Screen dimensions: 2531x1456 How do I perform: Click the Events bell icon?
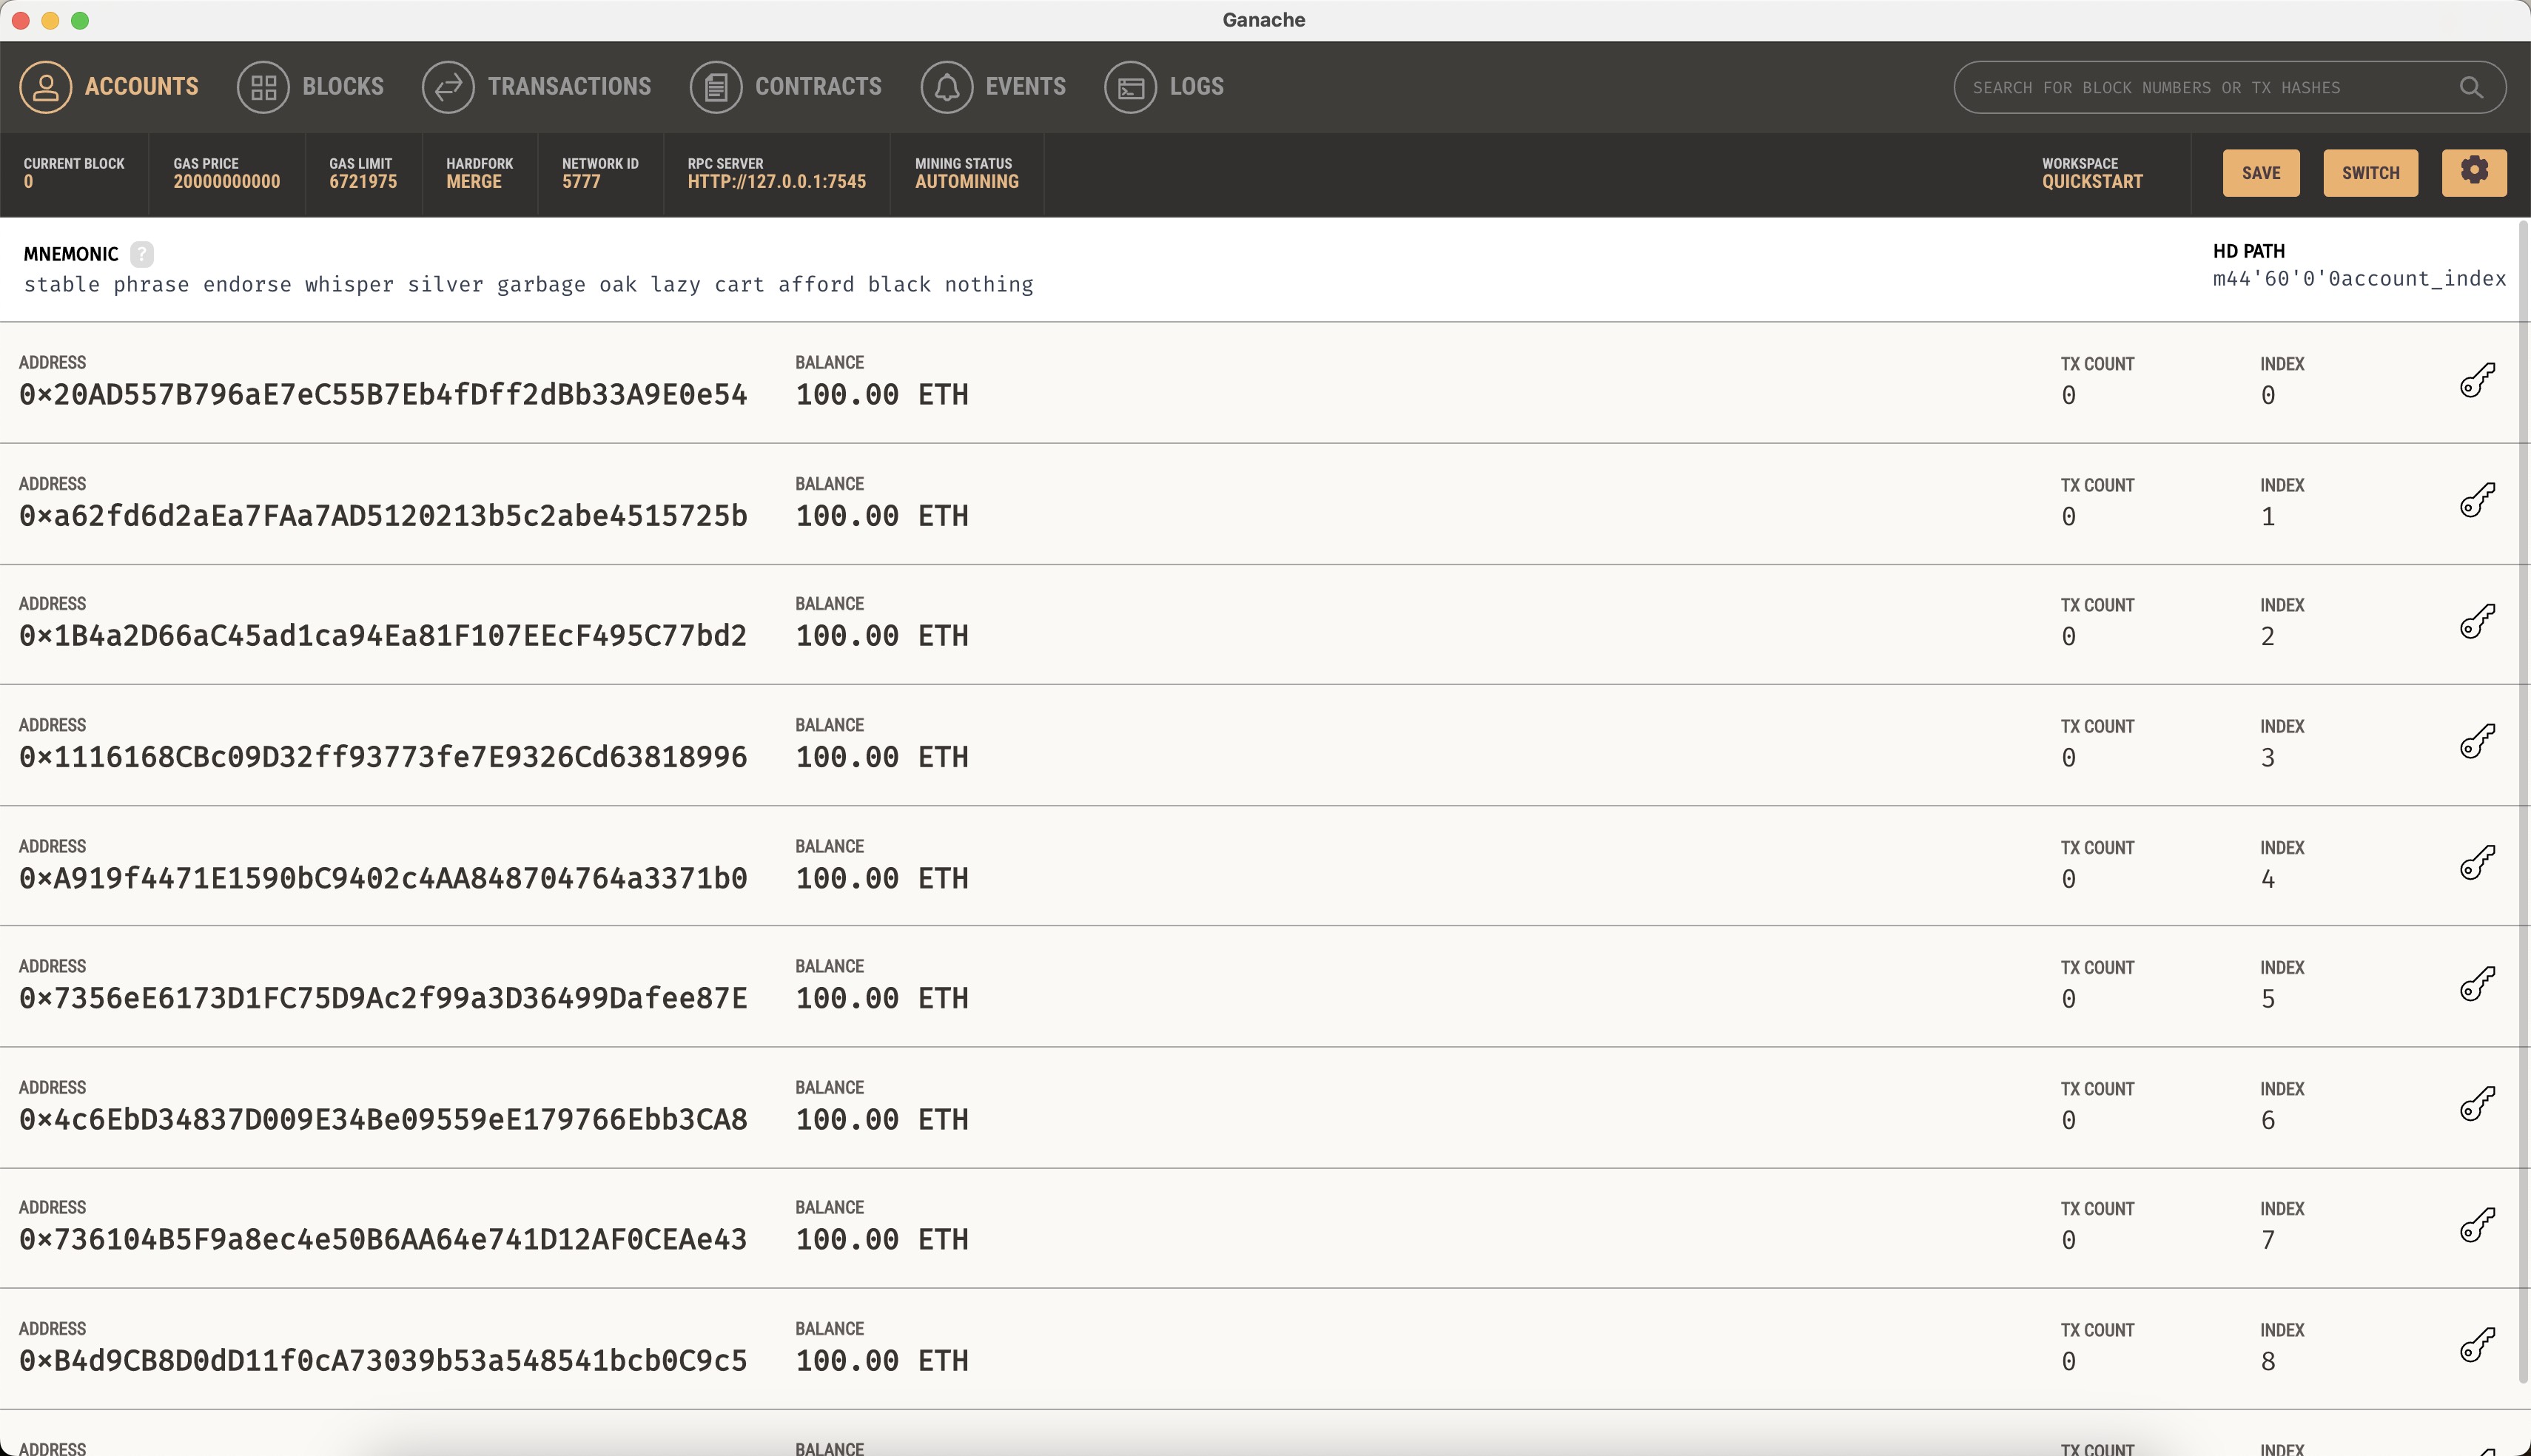(x=947, y=87)
